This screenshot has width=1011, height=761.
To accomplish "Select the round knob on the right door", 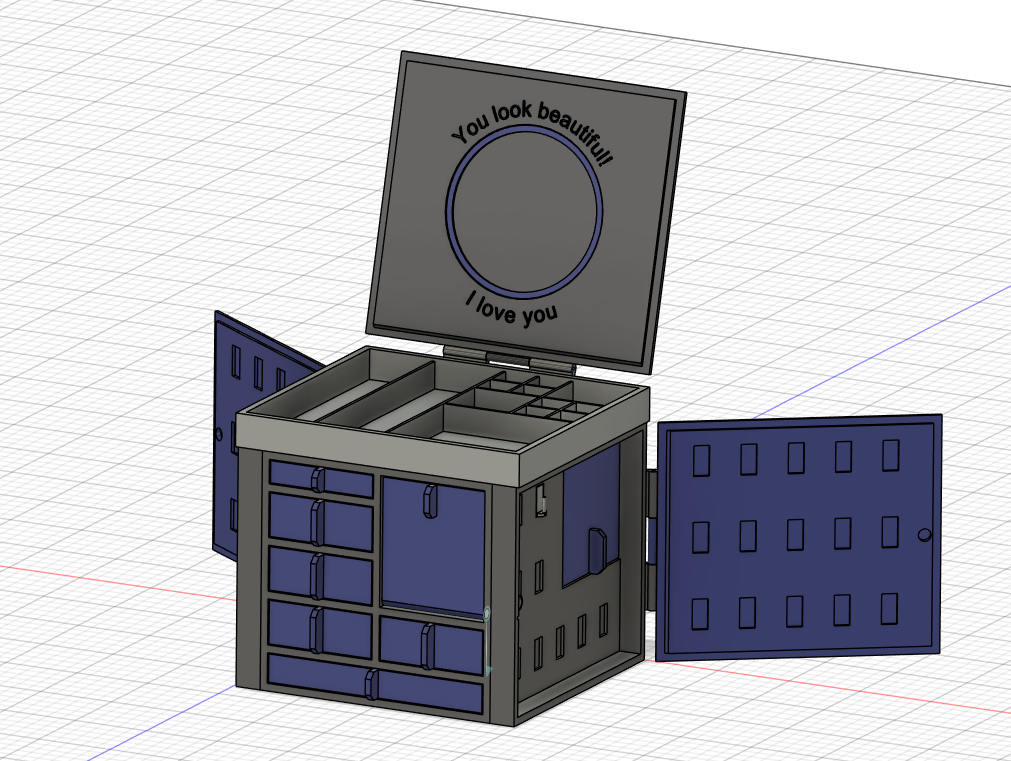I will pyautogui.click(x=924, y=534).
